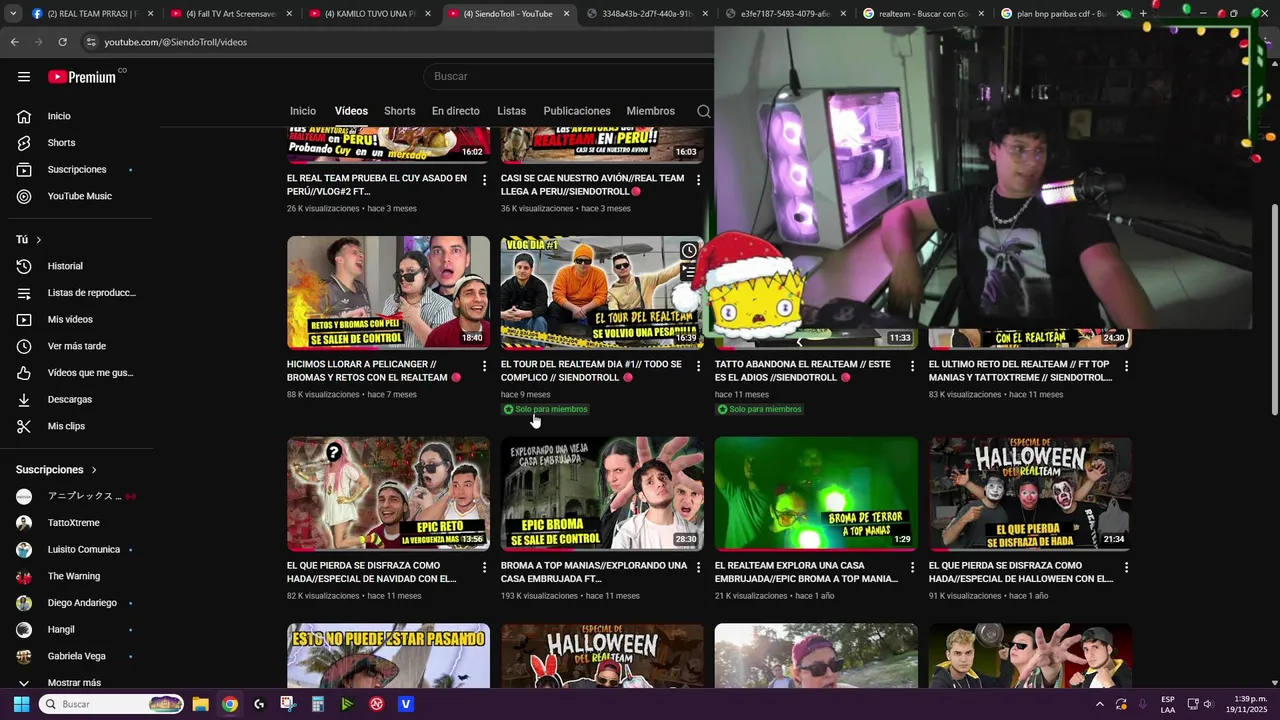
Task: Open Hangil subscription channel
Action: point(61,630)
